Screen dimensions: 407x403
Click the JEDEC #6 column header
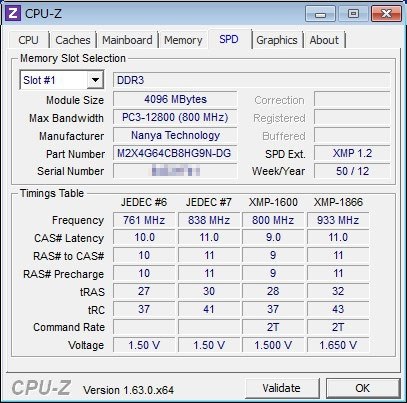point(144,202)
